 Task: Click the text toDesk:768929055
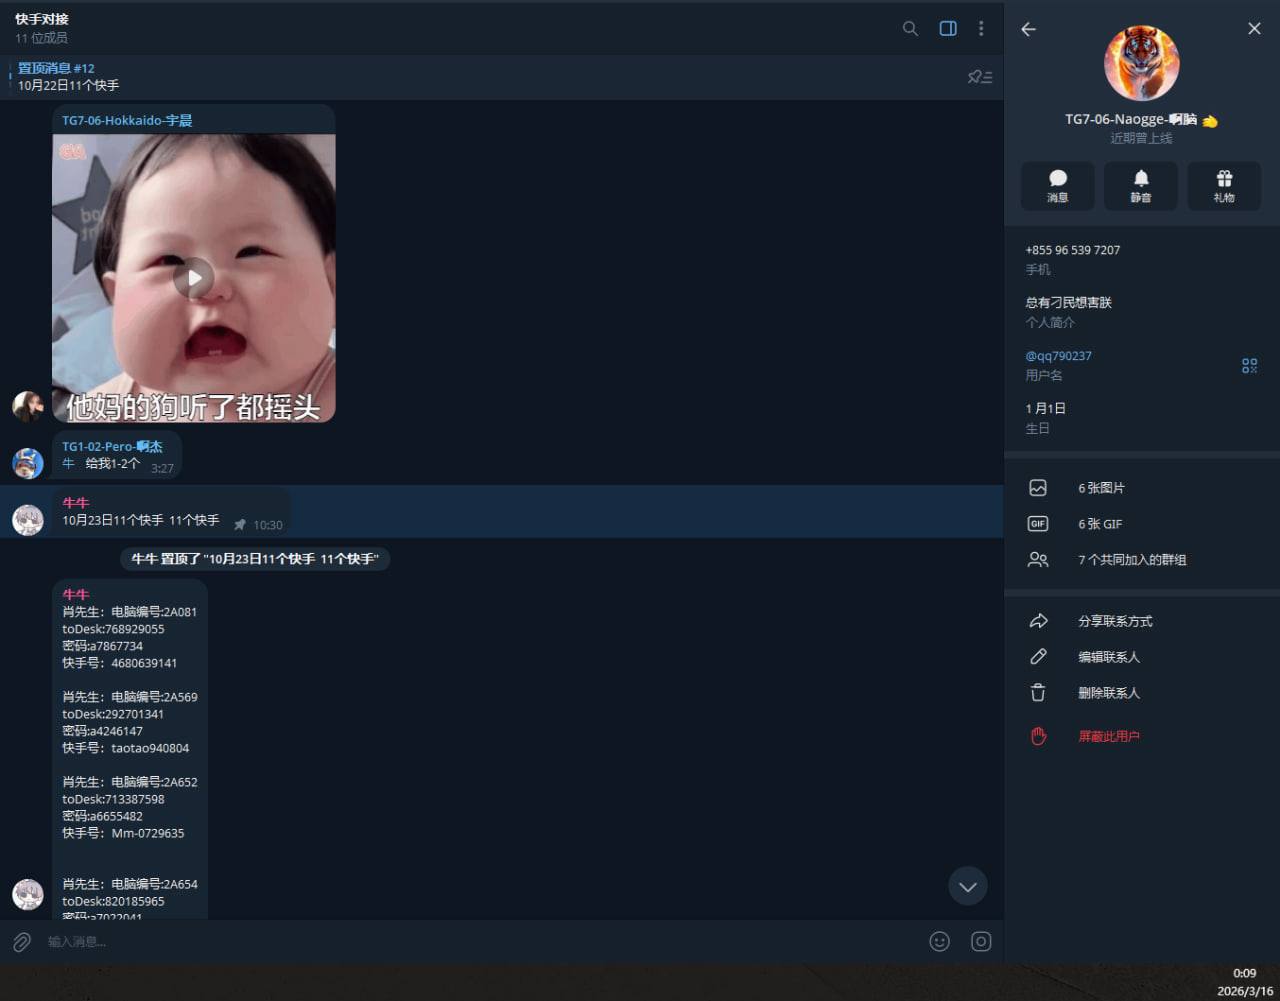pyautogui.click(x=113, y=629)
